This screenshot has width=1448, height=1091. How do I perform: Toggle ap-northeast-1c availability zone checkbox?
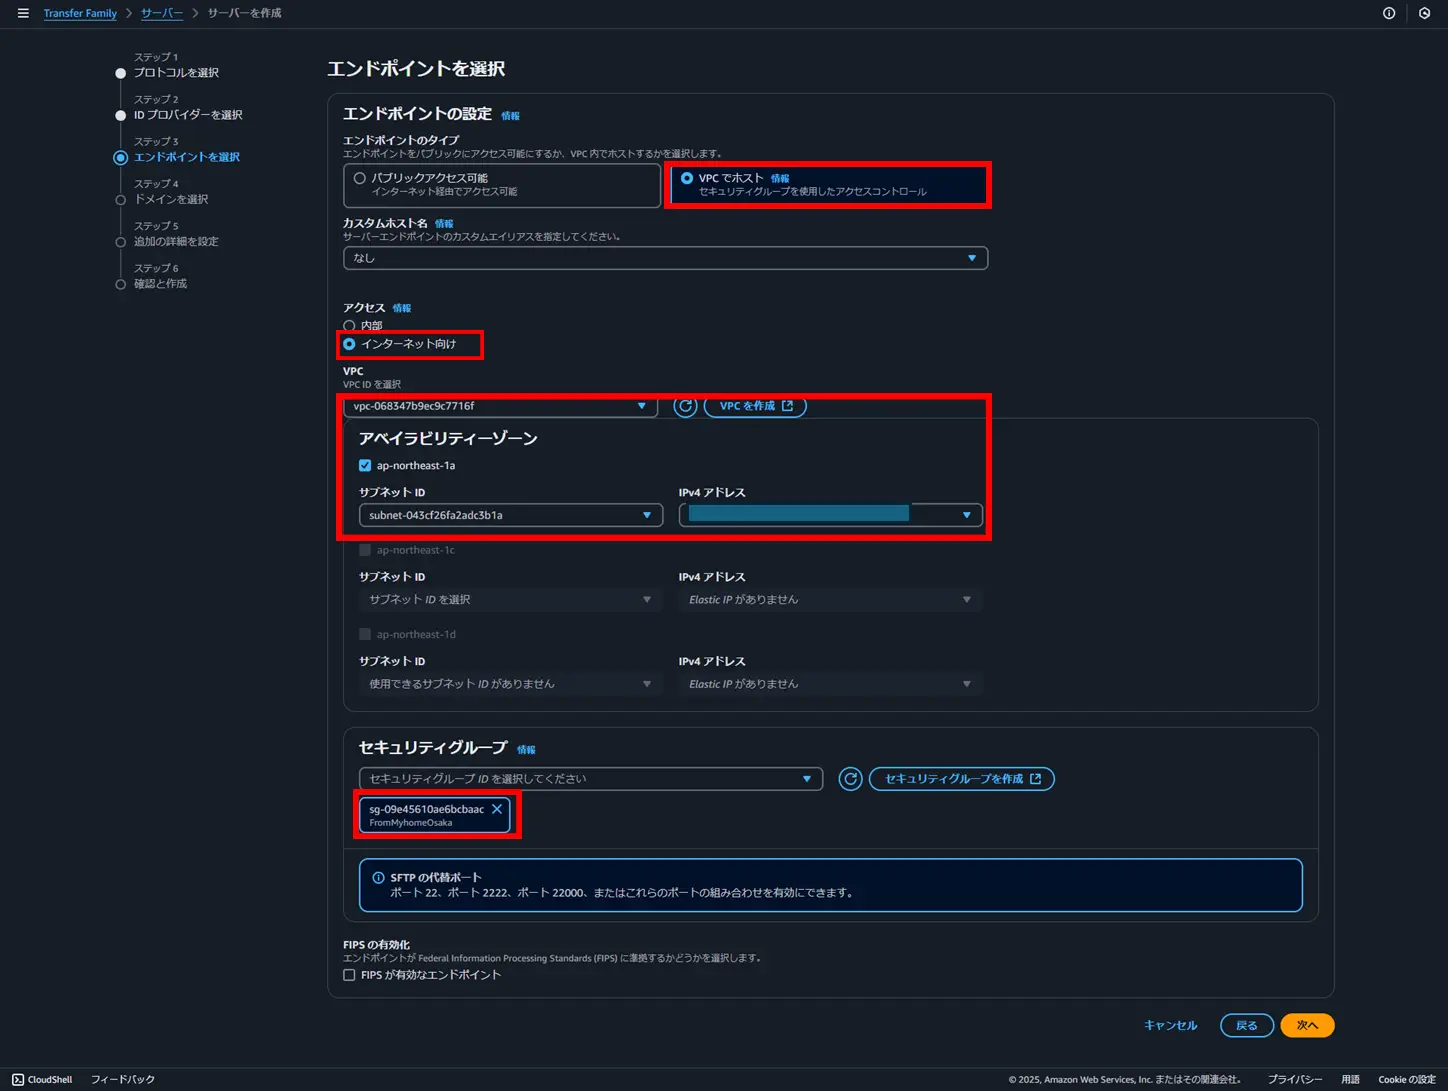(365, 550)
